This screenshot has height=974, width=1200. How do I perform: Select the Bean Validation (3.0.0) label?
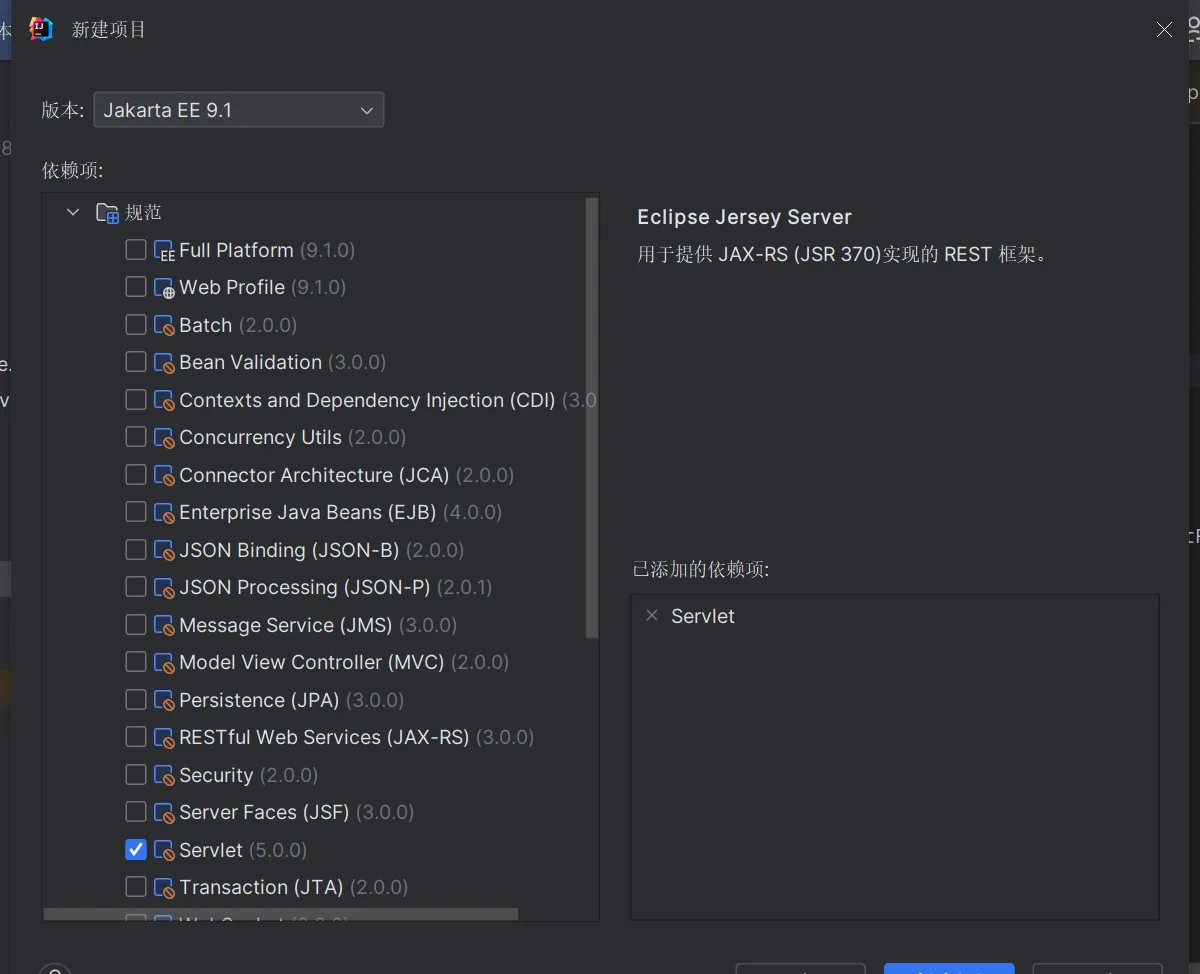pyautogui.click(x=283, y=362)
